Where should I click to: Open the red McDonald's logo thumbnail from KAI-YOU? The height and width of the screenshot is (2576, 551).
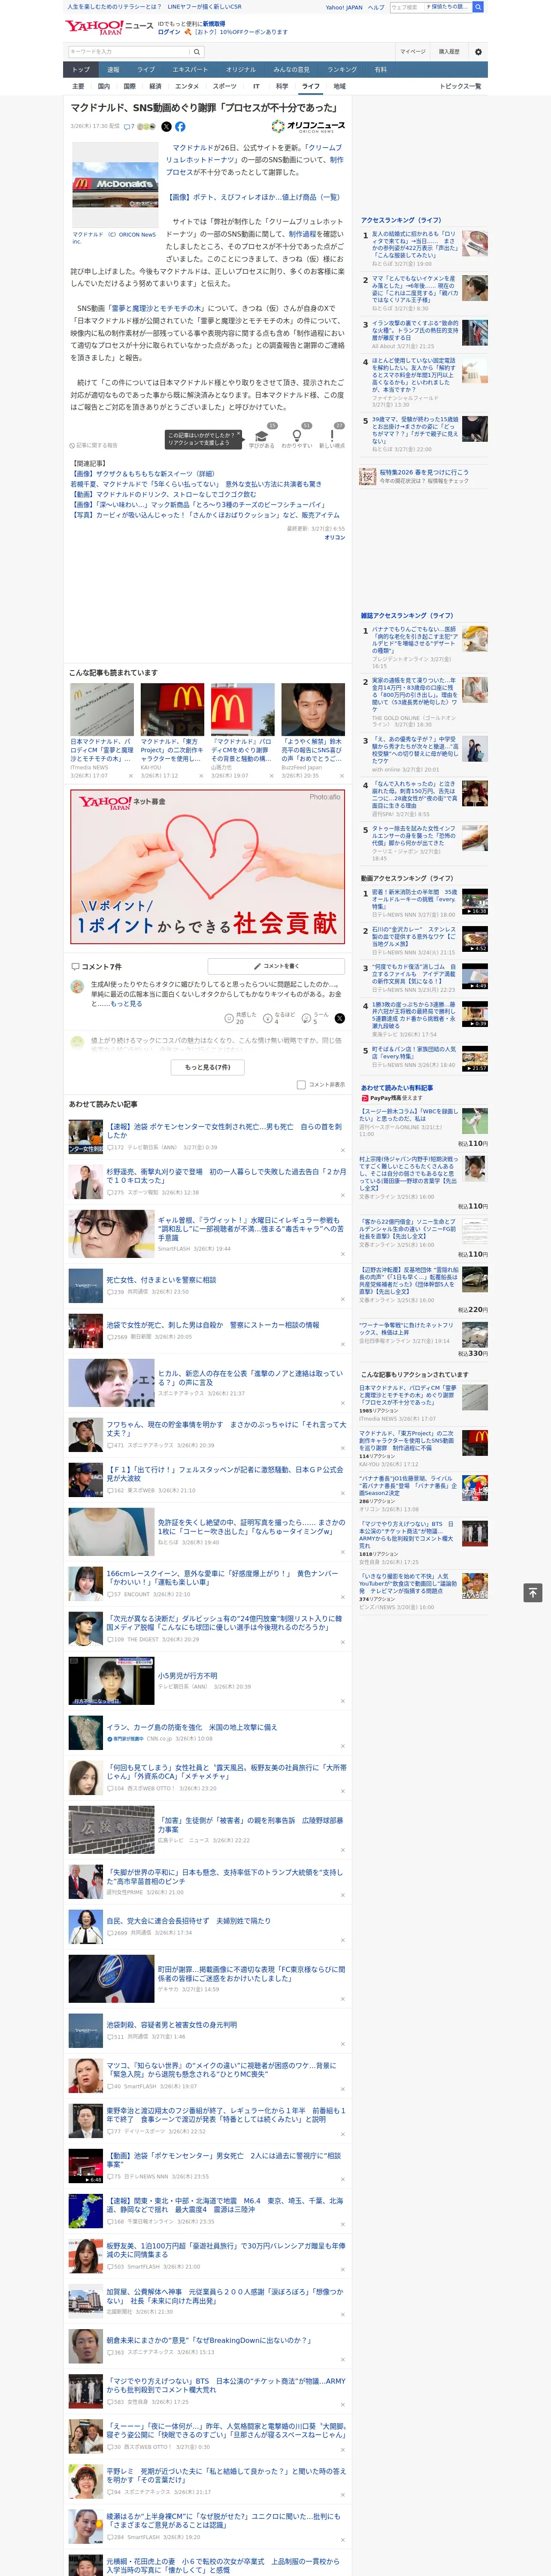[172, 709]
